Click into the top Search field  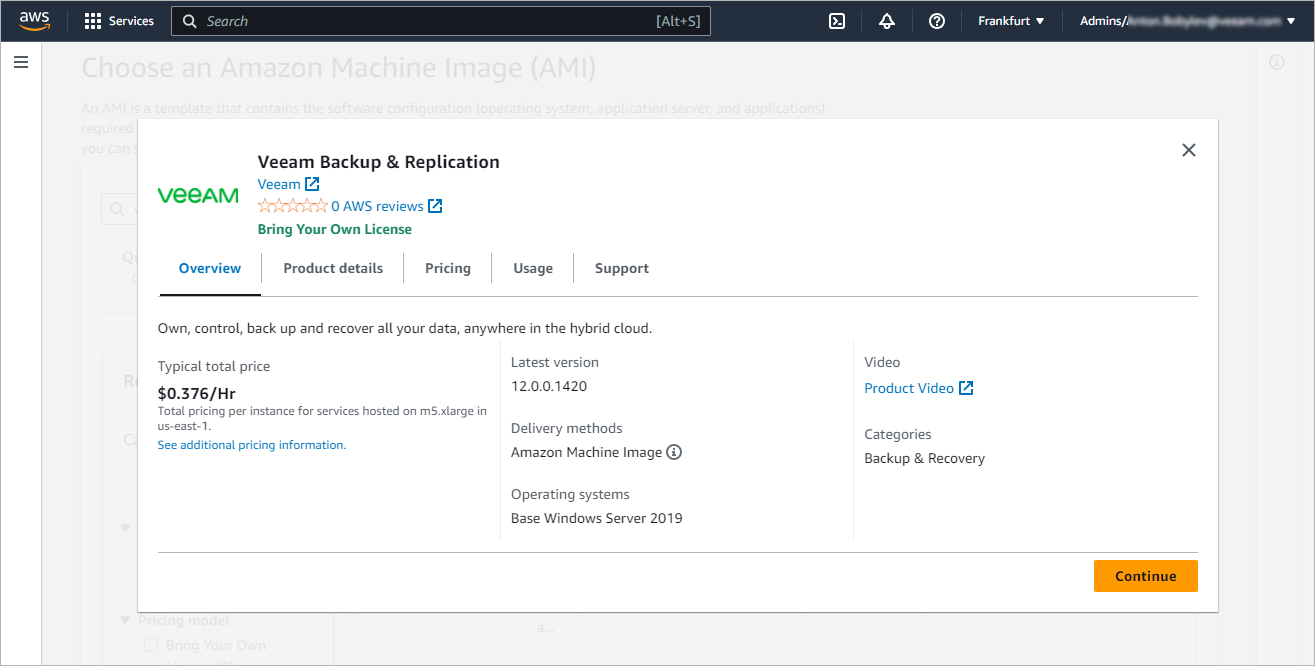click(x=441, y=21)
